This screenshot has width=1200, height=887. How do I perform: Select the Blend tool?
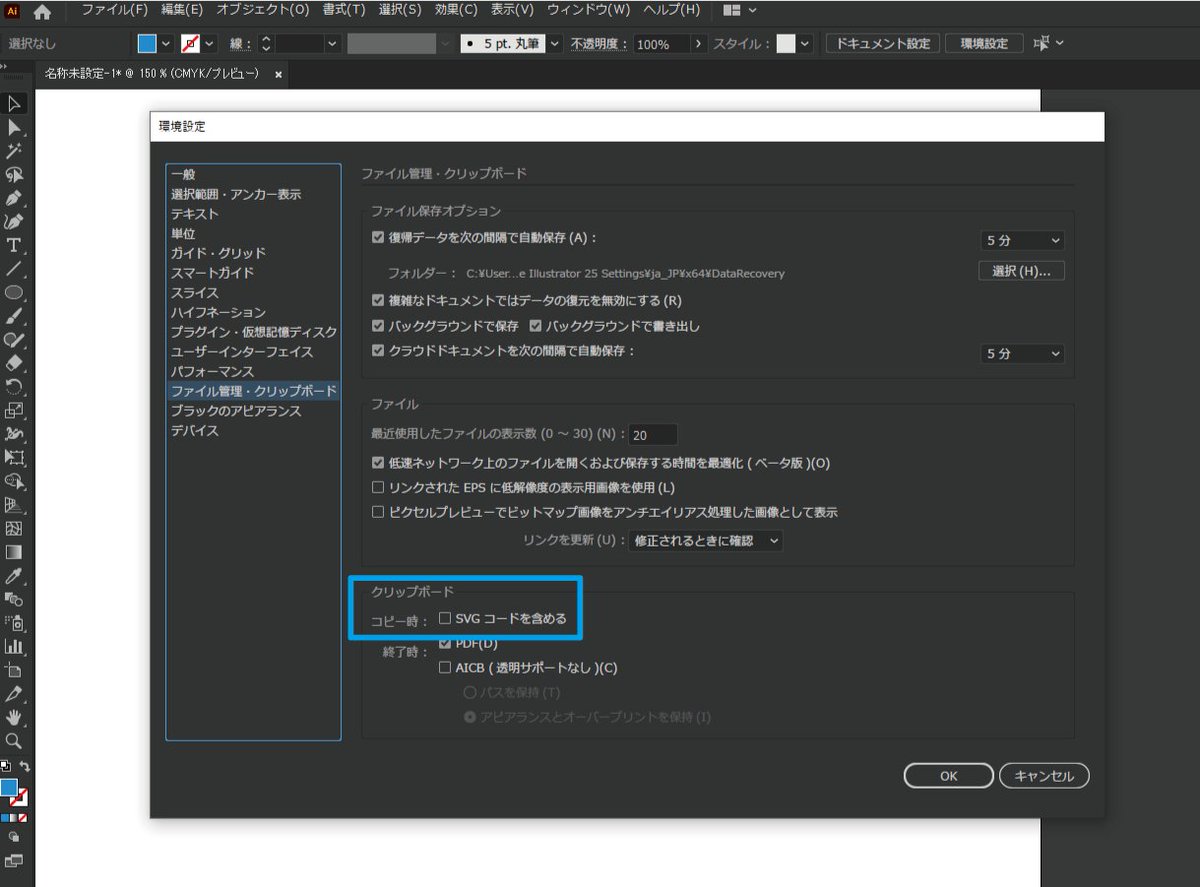pyautogui.click(x=14, y=599)
